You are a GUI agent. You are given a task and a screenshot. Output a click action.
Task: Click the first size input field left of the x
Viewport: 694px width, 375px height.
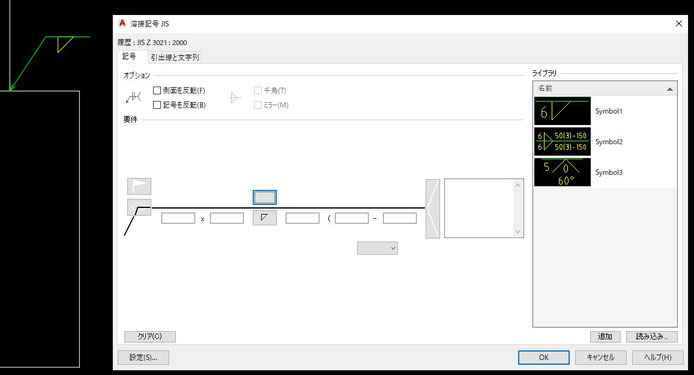pyautogui.click(x=178, y=218)
